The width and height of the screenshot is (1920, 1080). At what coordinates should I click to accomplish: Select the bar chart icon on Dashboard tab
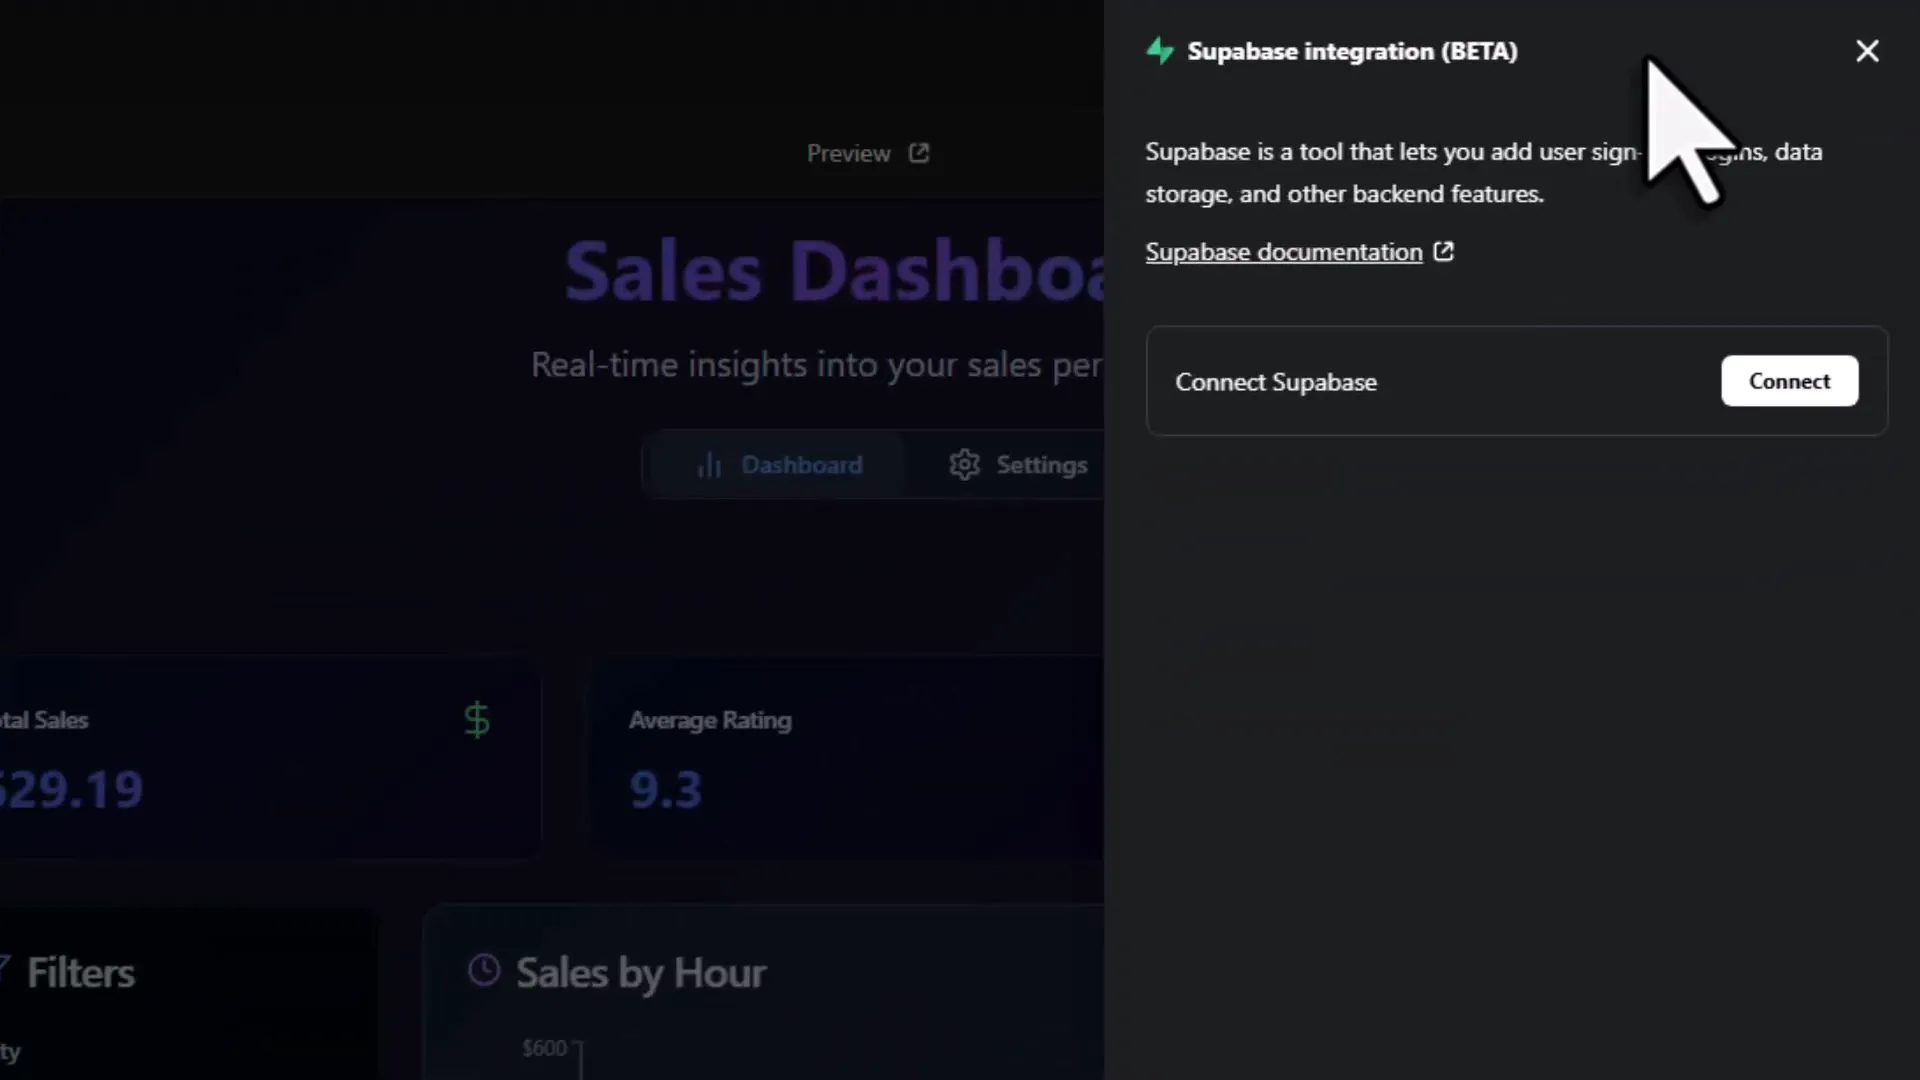[709, 464]
